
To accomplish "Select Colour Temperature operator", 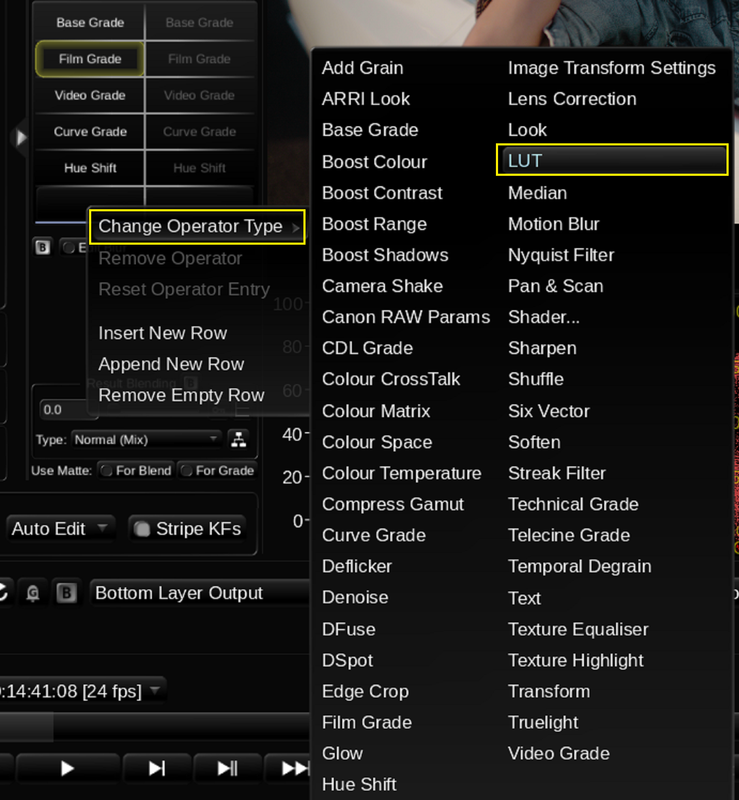I will [x=402, y=473].
